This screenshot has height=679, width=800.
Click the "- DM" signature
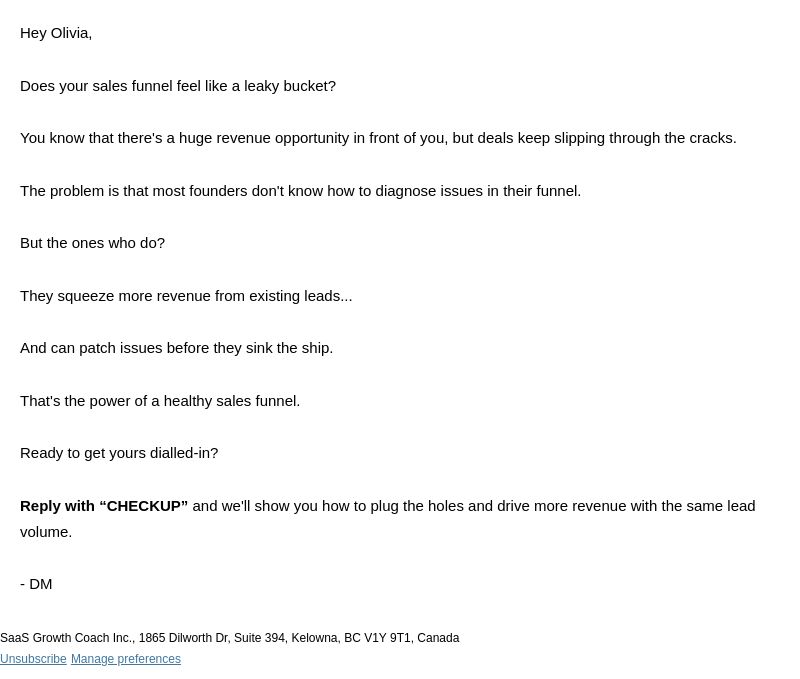[x=36, y=584]
